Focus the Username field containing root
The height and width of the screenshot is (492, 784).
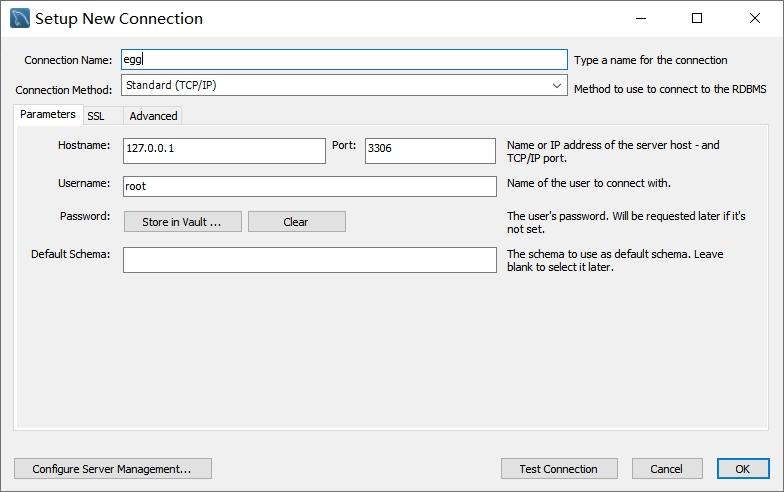pos(310,186)
